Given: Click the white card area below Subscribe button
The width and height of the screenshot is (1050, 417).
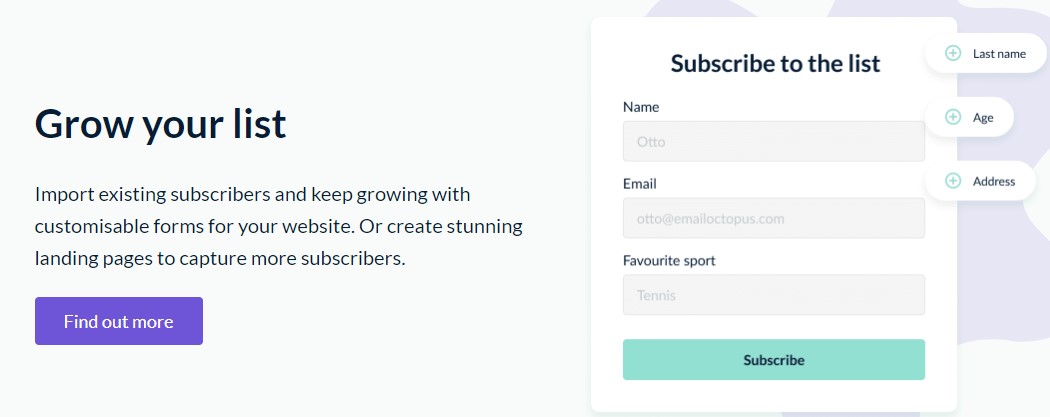Looking at the screenshot, I should [773, 396].
